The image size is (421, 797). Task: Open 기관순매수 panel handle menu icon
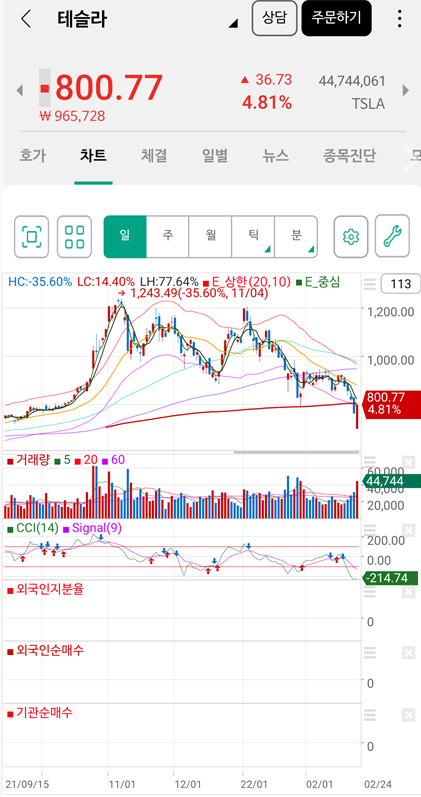pos(370,715)
